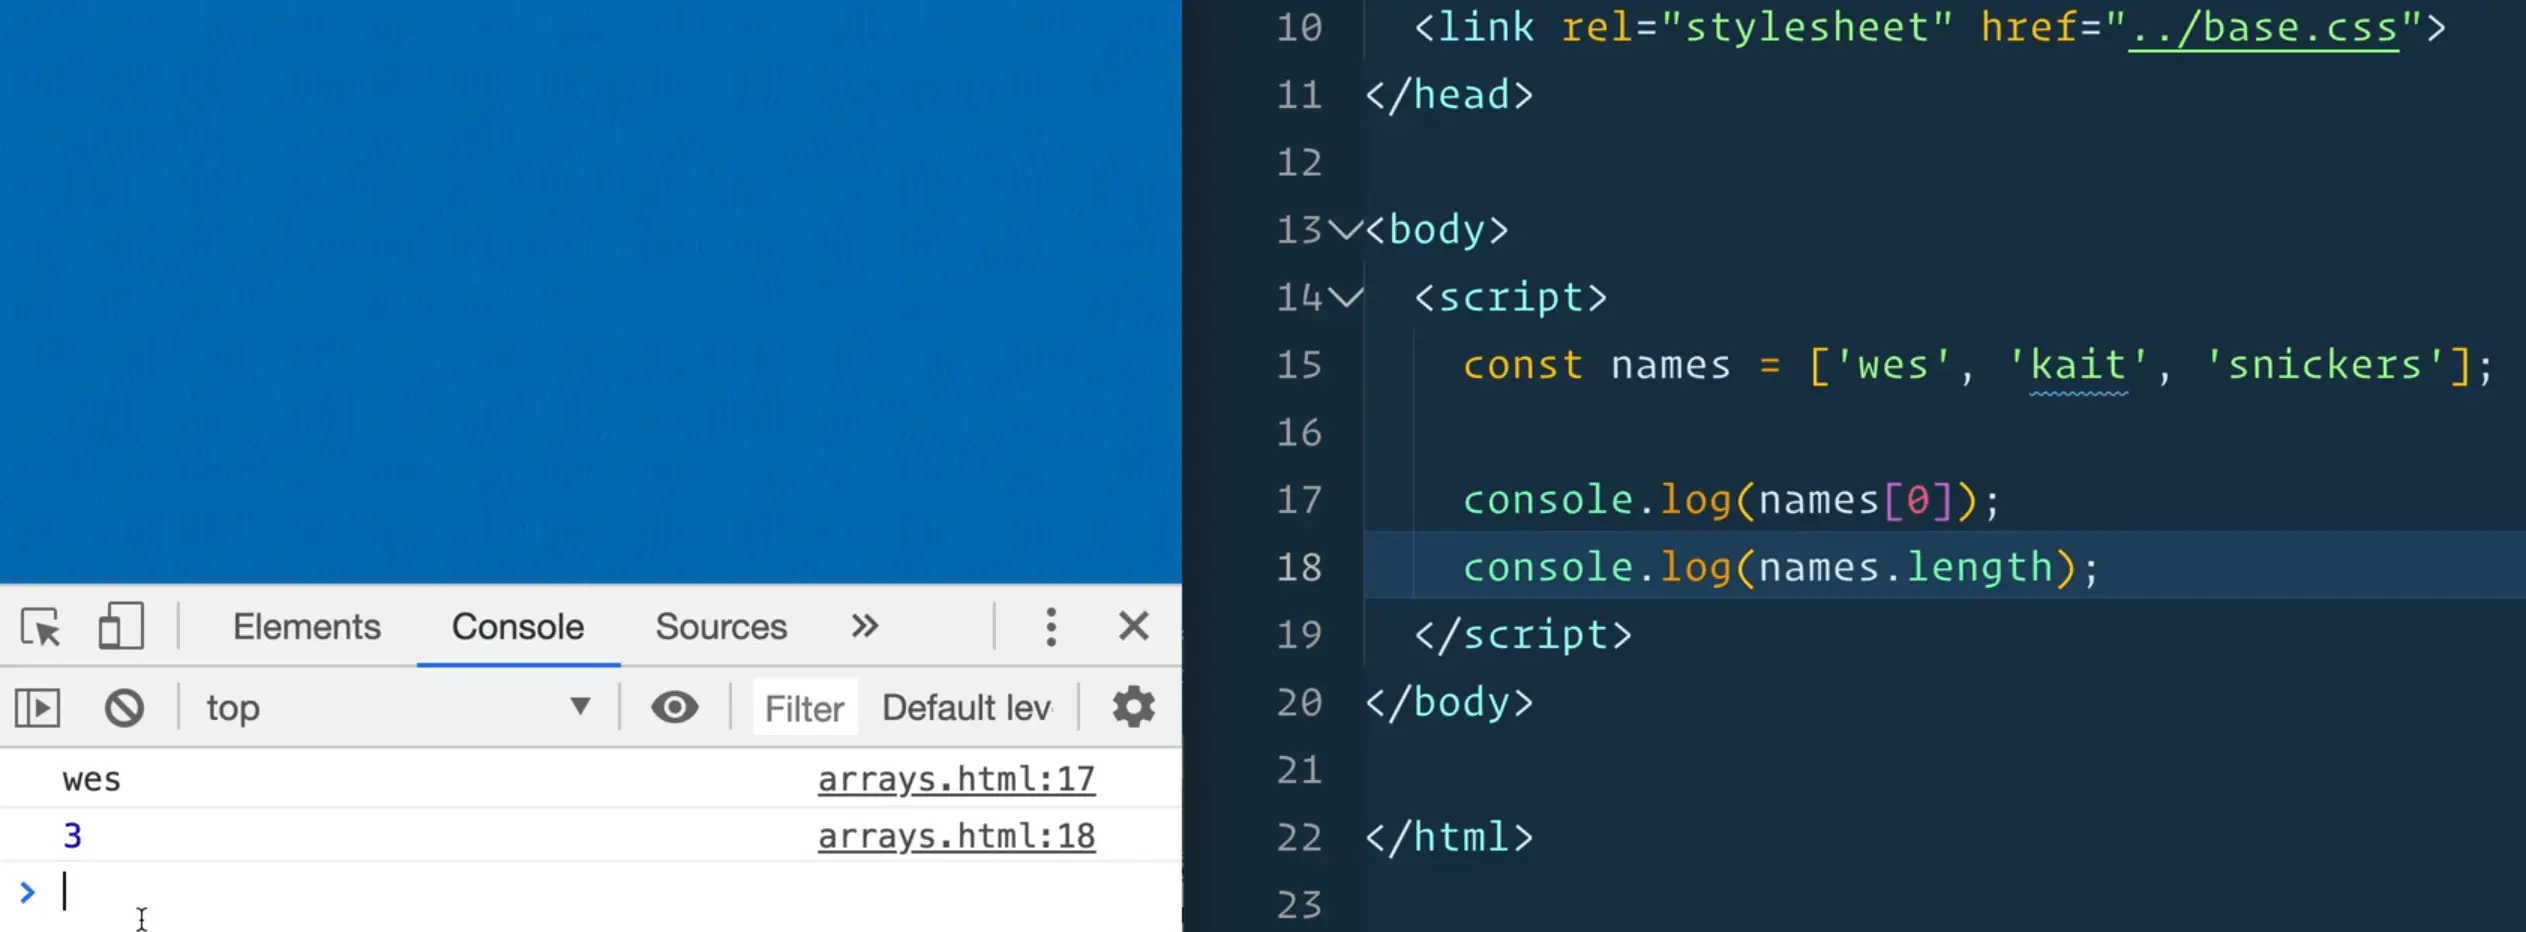The image size is (2526, 932).
Task: Collapse the body tag fold arrow
Action: point(1346,230)
